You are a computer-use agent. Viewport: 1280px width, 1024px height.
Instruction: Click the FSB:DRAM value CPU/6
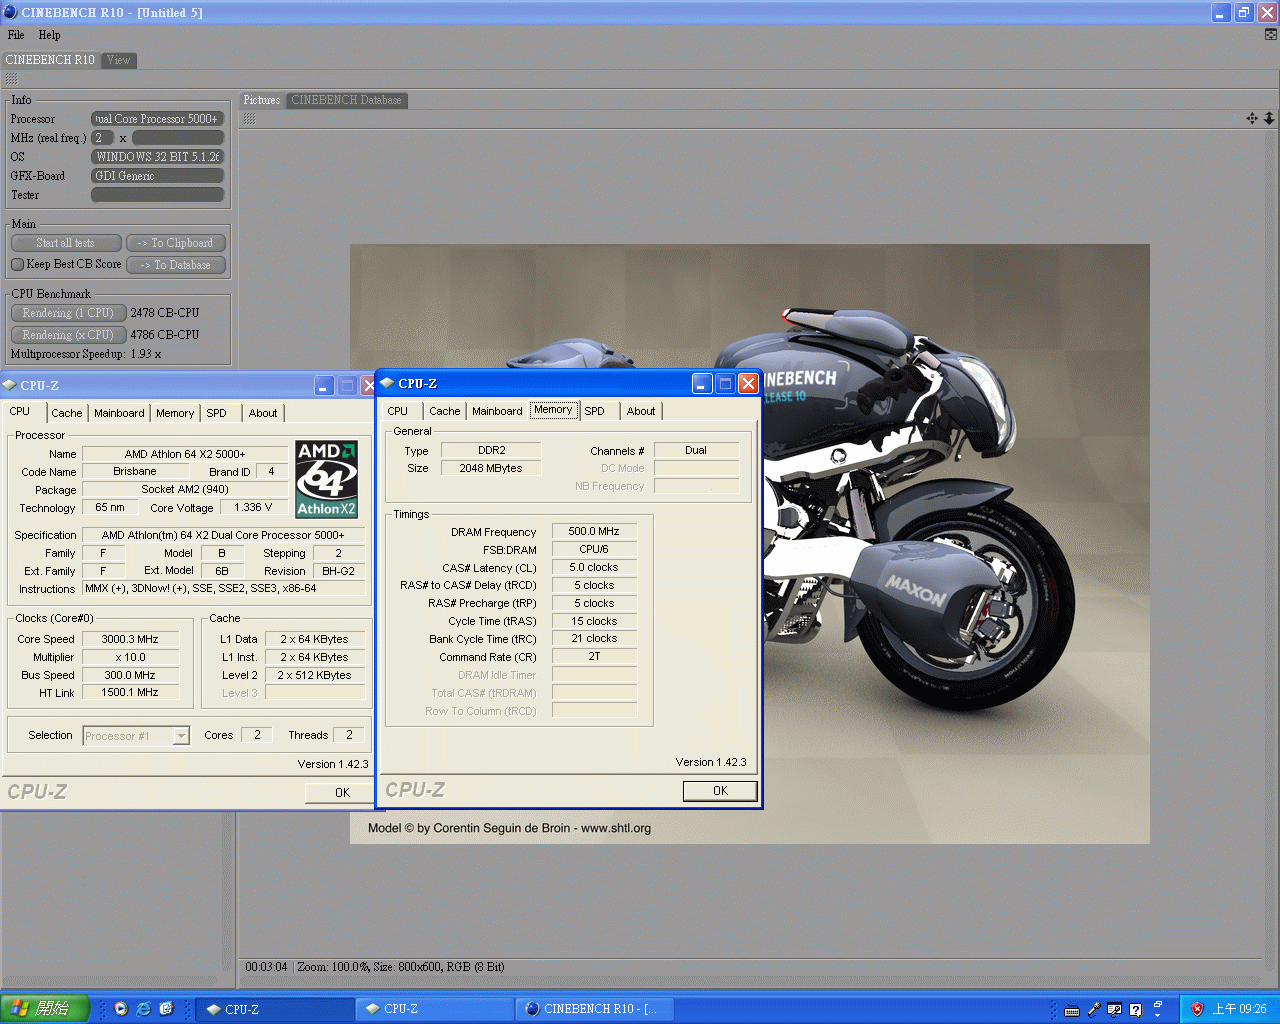click(x=594, y=549)
